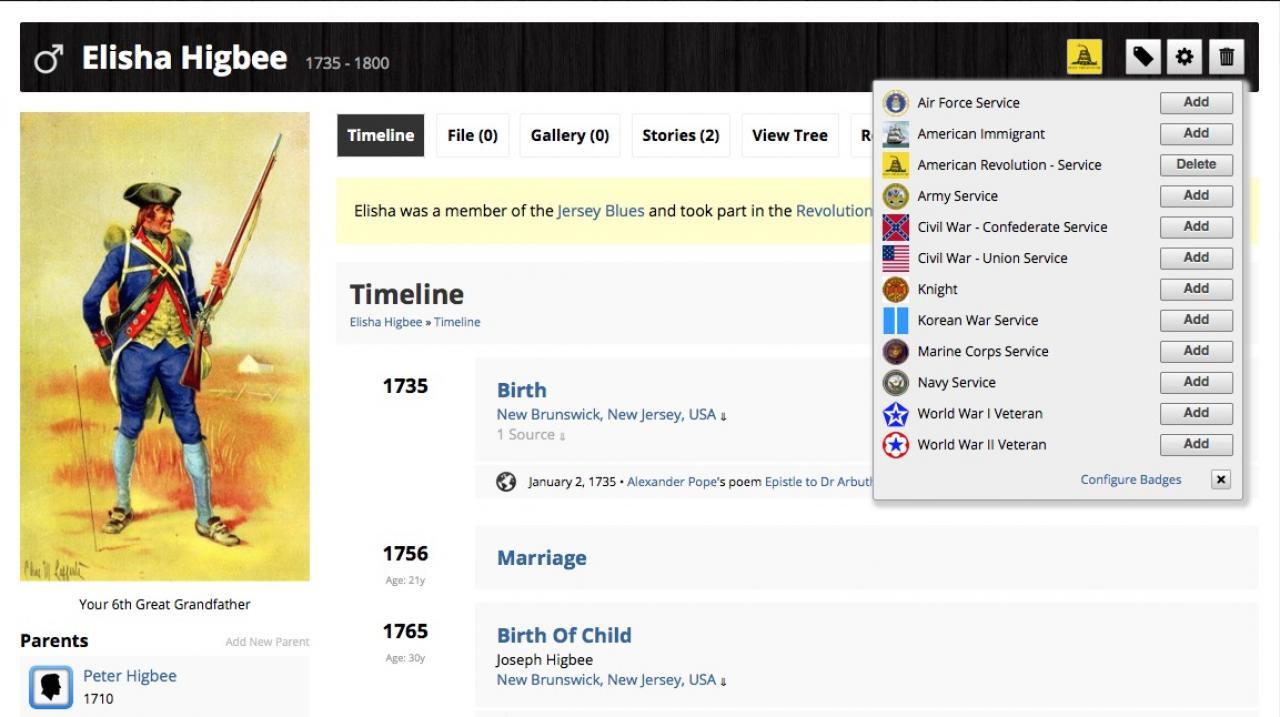Add the Marine Corps Service badge
The height and width of the screenshot is (717, 1280).
[1196, 350]
